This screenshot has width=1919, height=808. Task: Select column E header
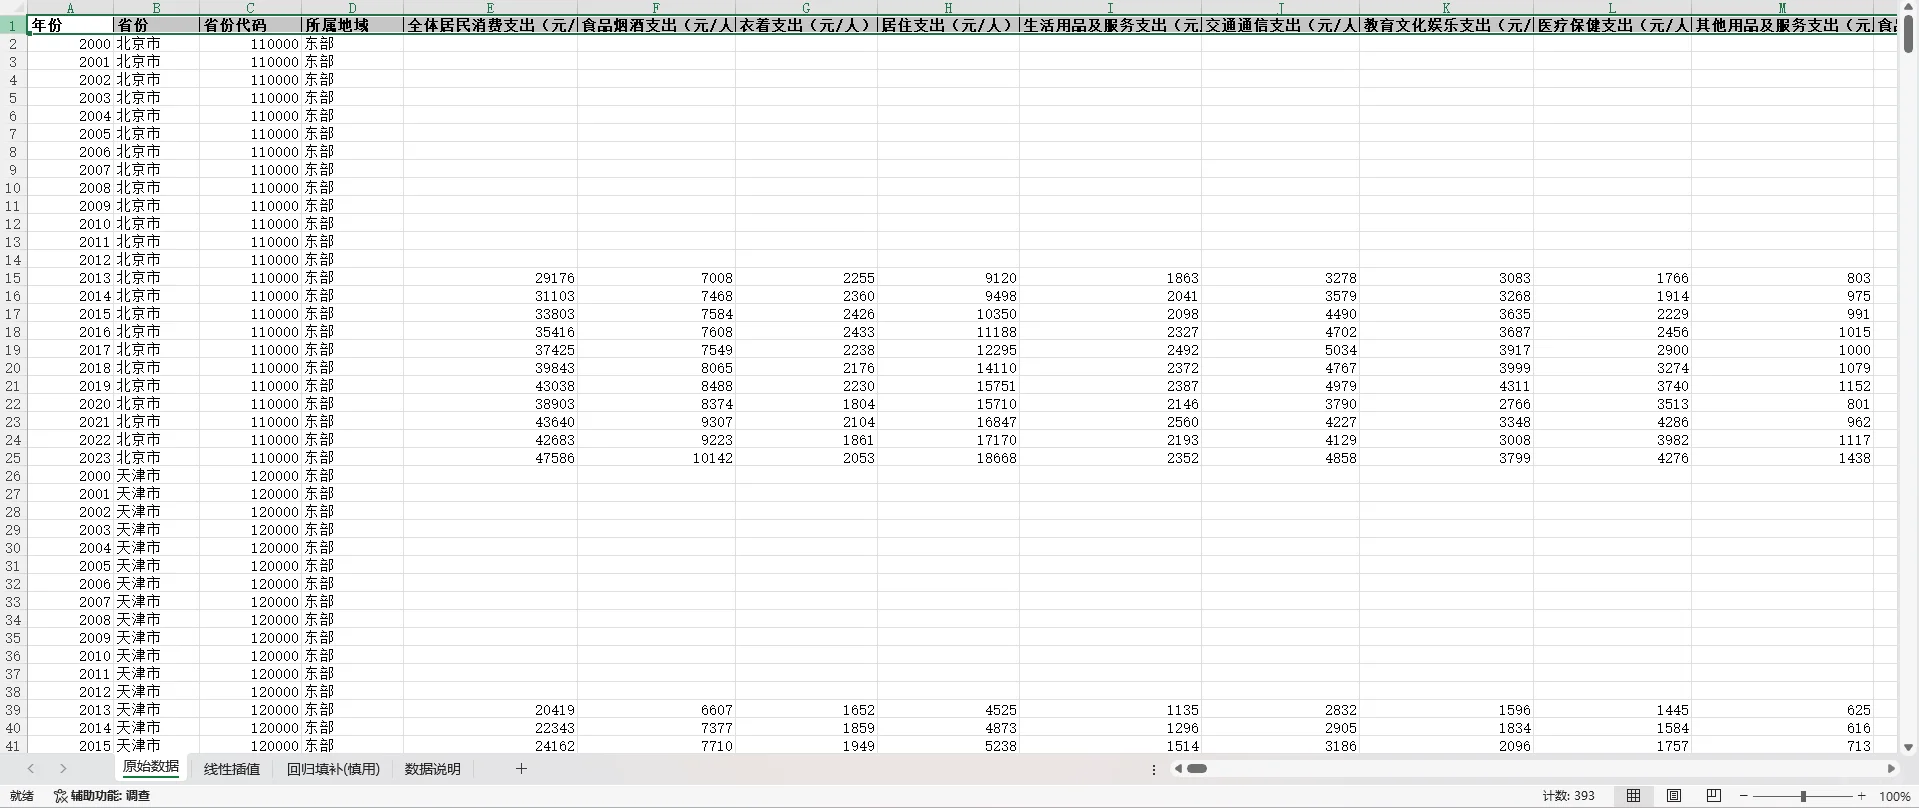click(x=490, y=8)
